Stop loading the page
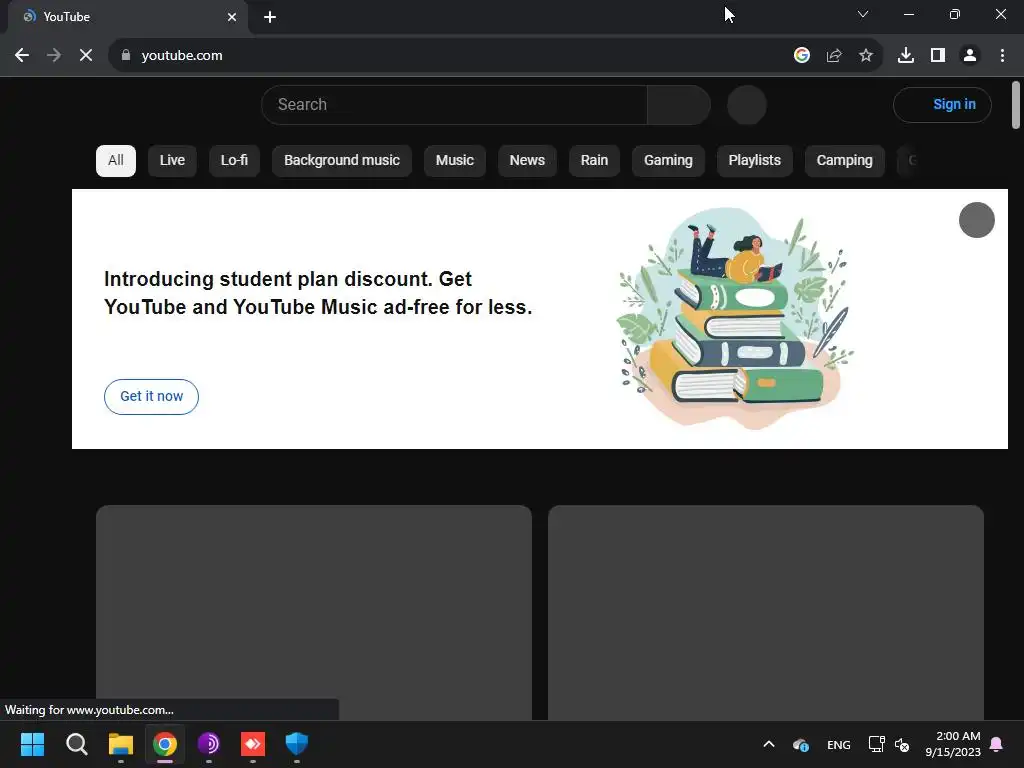This screenshot has height=768, width=1024. (x=86, y=56)
